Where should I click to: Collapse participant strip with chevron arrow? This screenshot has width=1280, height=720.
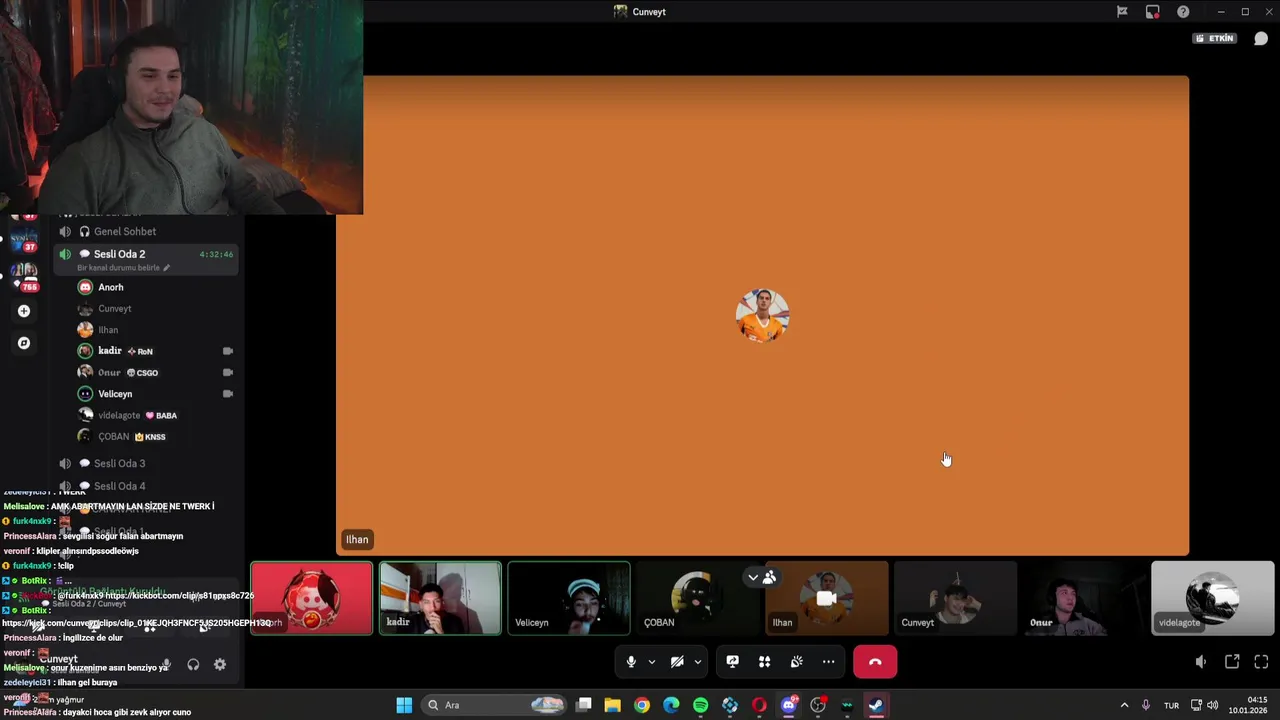click(753, 577)
